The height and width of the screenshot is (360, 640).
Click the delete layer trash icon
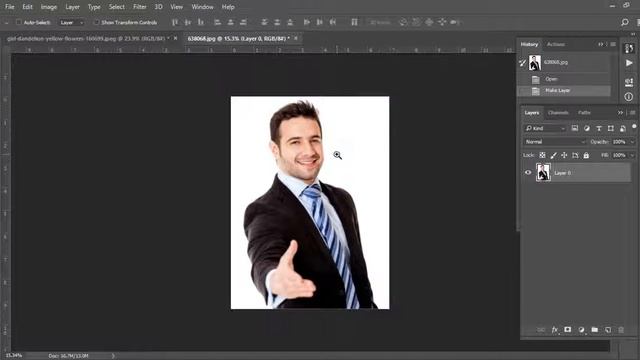point(621,330)
